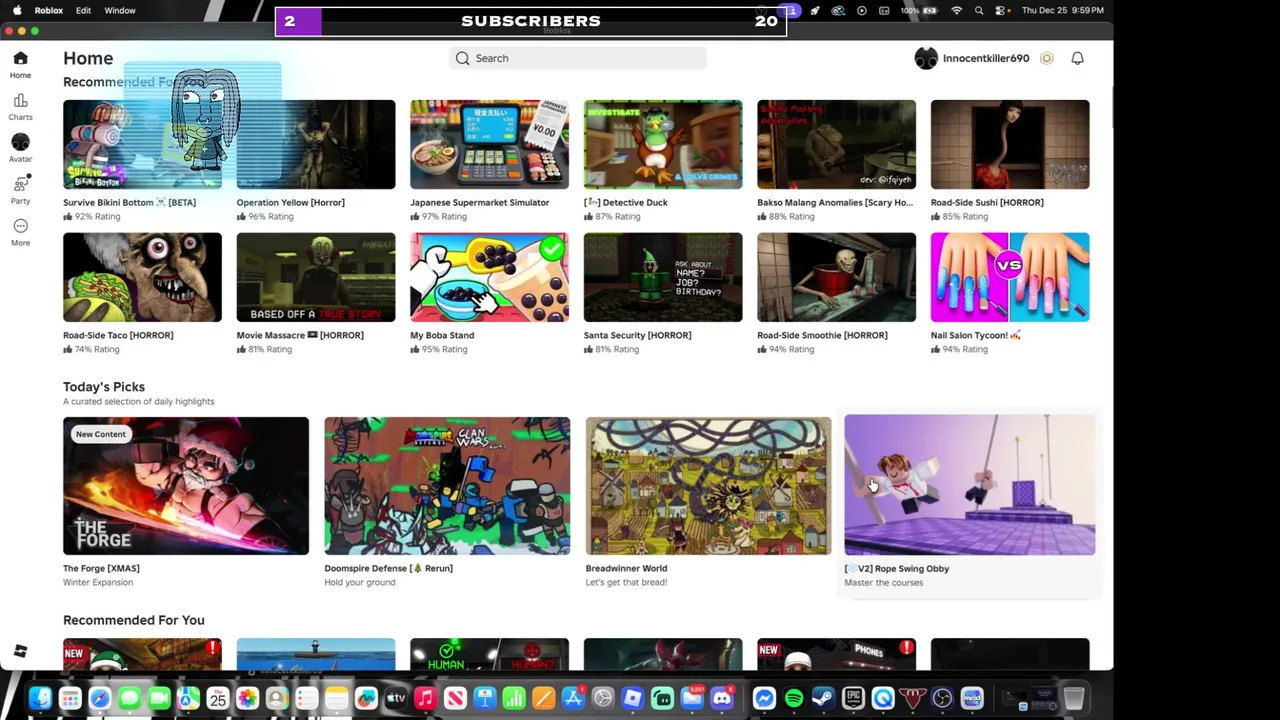Open Operation Yellow [Horror] game title
The image size is (1280, 720).
click(290, 202)
